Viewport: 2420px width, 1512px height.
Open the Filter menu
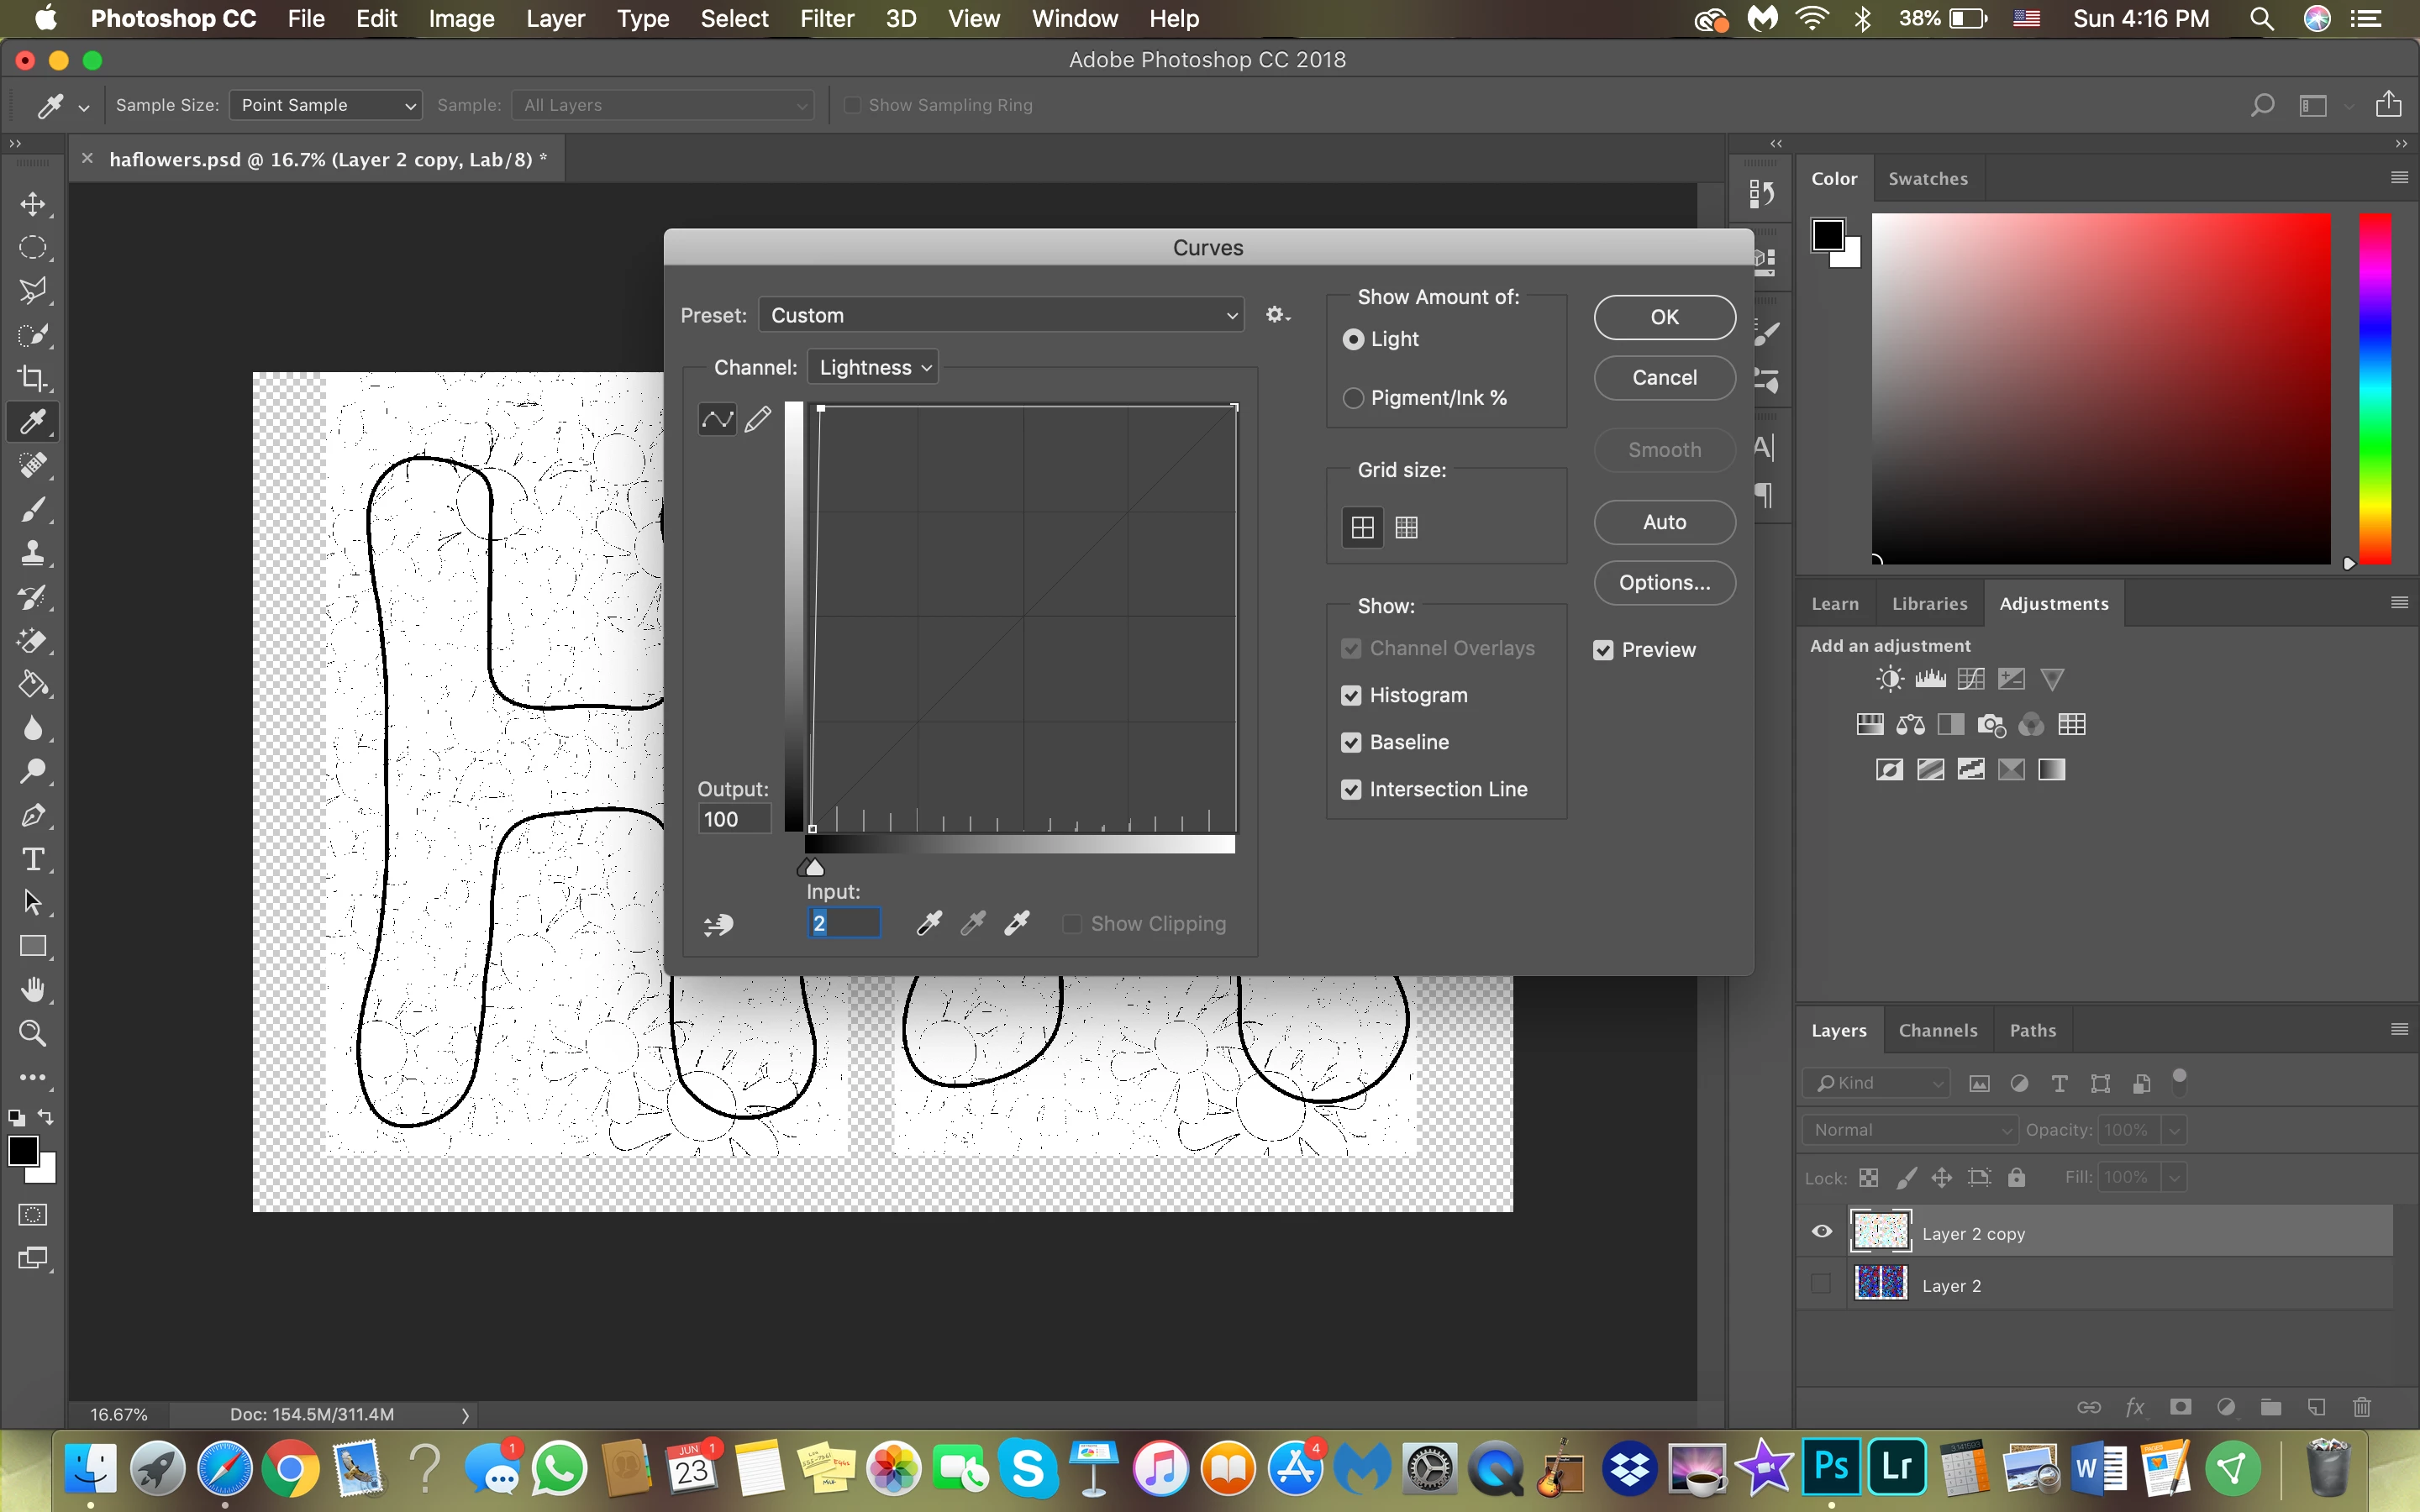click(826, 19)
